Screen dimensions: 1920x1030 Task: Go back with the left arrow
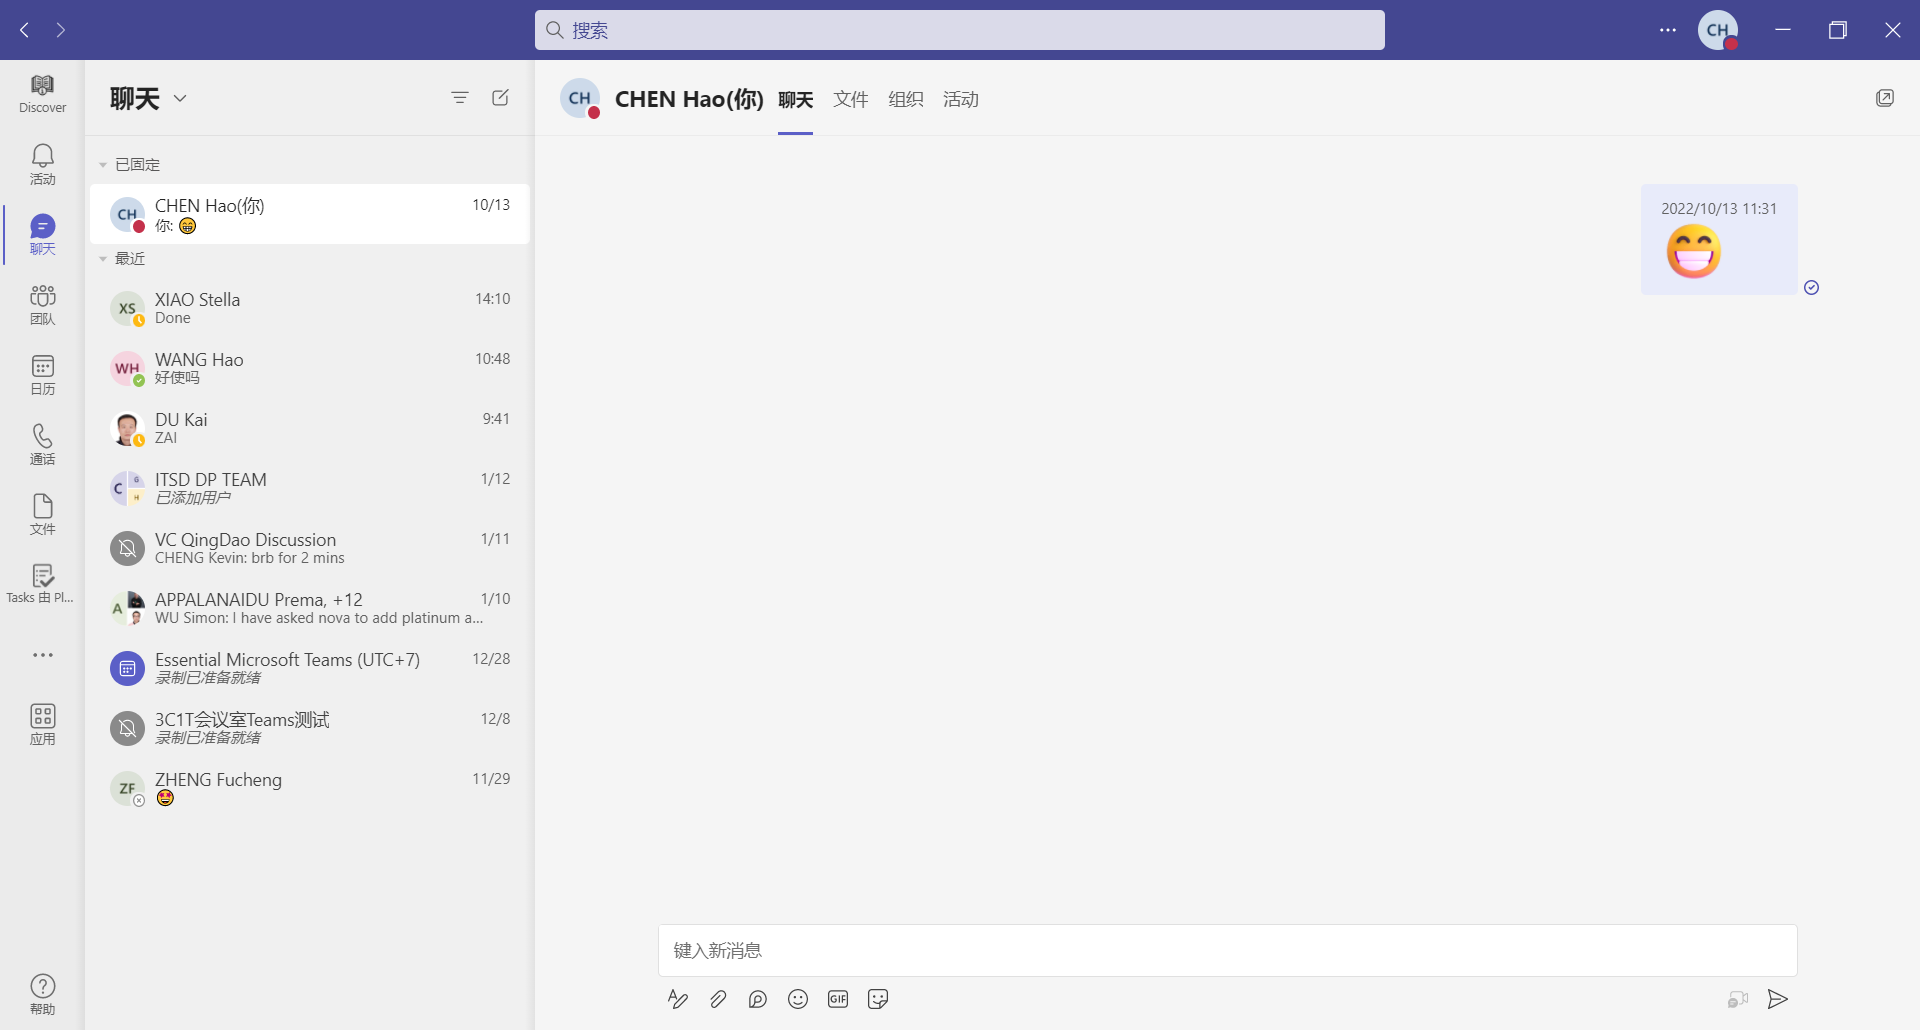click(25, 30)
